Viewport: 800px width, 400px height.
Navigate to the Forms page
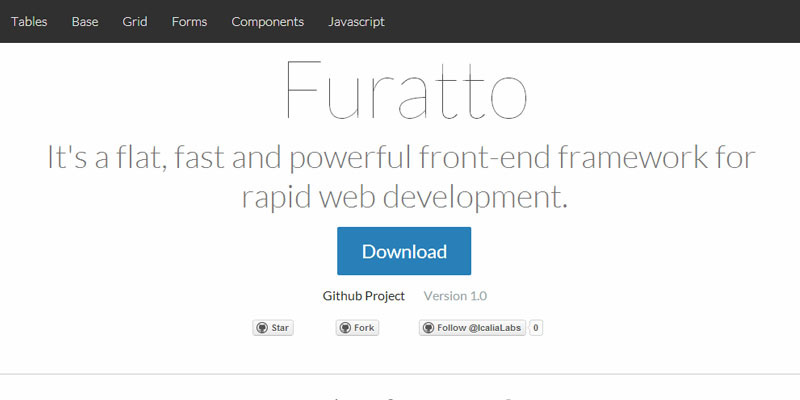[189, 21]
